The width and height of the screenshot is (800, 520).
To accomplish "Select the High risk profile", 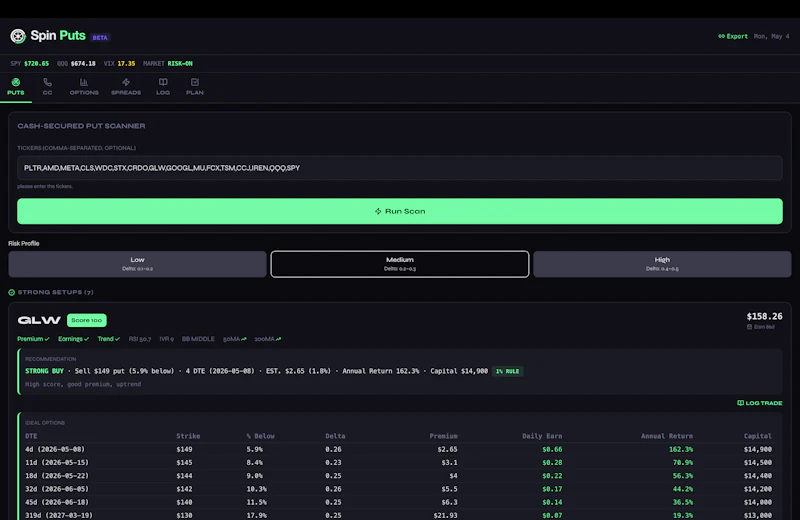I will 662,264.
